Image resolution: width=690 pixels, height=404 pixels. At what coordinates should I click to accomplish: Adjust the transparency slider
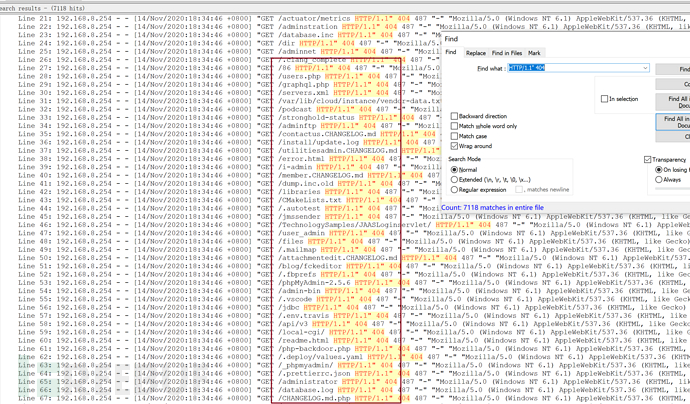coord(672,189)
